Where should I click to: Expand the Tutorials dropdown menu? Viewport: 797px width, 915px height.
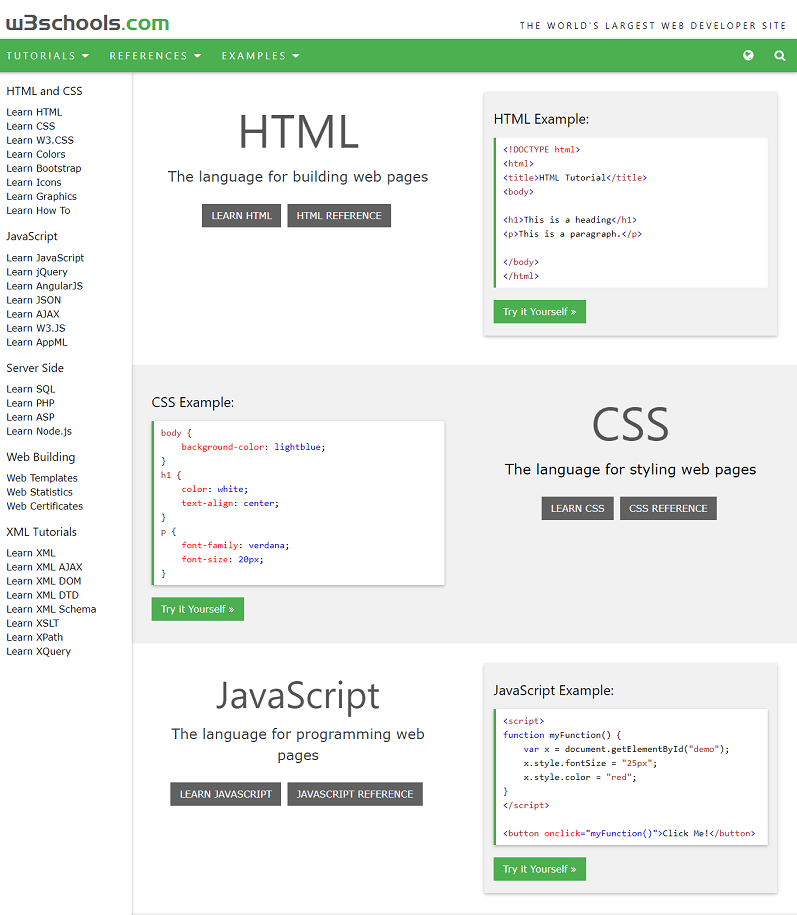point(47,55)
